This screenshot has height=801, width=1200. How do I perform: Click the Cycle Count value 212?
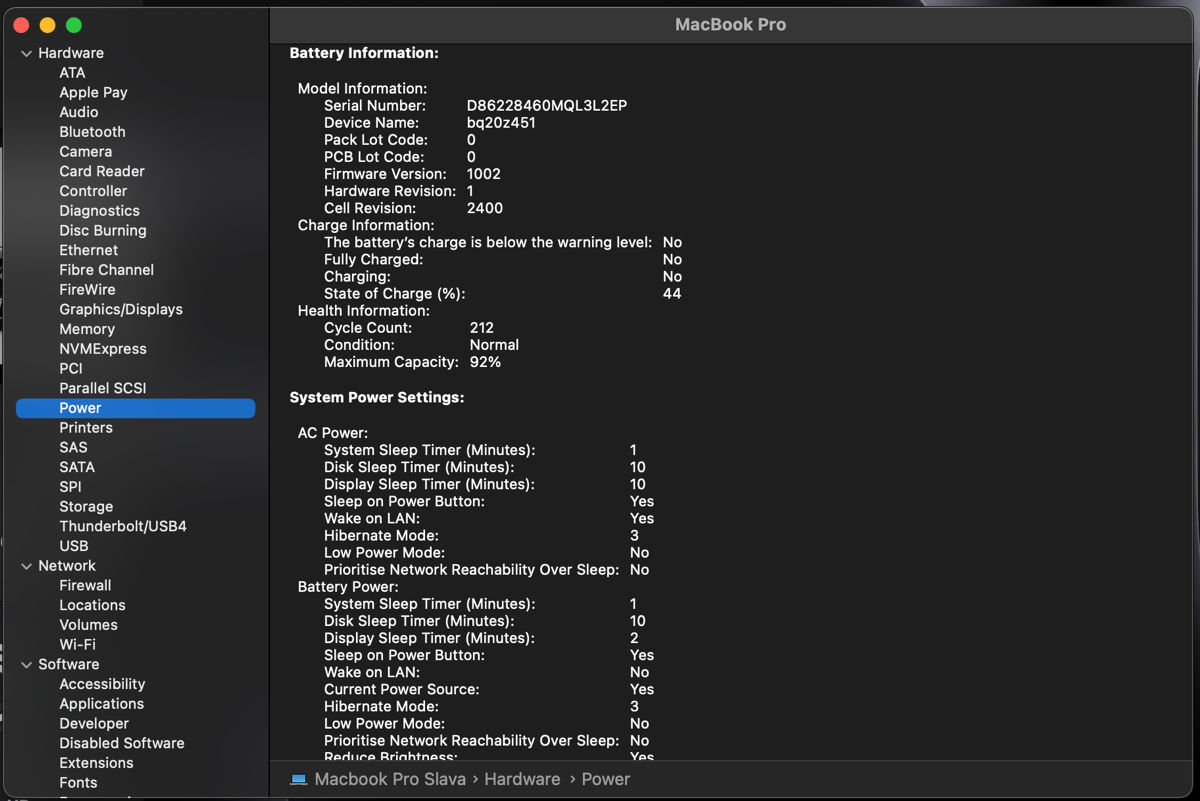tap(481, 327)
